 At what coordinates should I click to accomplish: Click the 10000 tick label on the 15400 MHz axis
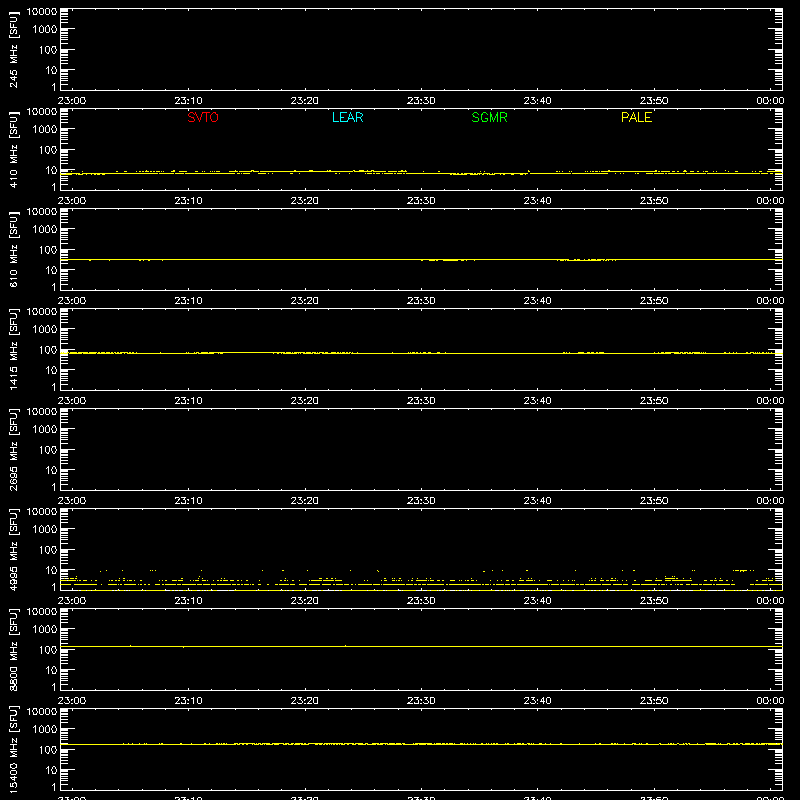tap(42, 712)
